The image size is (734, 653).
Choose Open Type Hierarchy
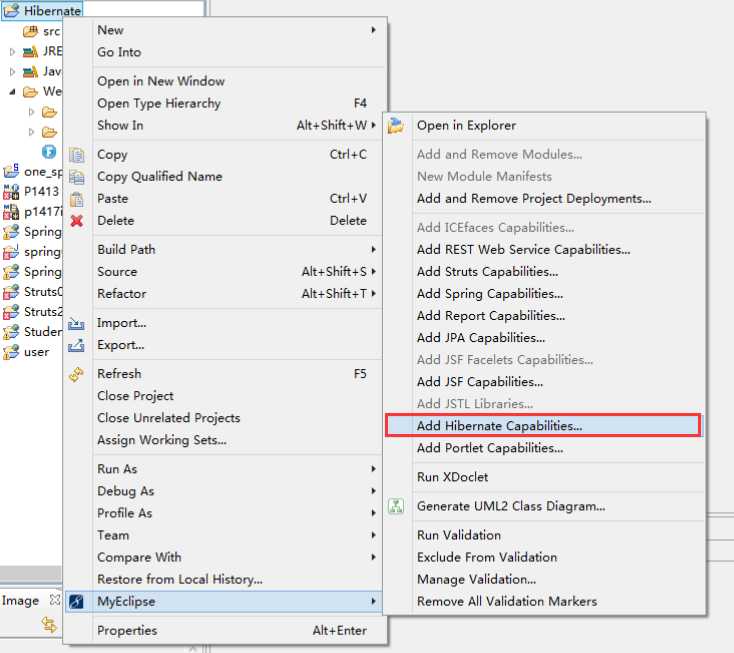pos(226,103)
